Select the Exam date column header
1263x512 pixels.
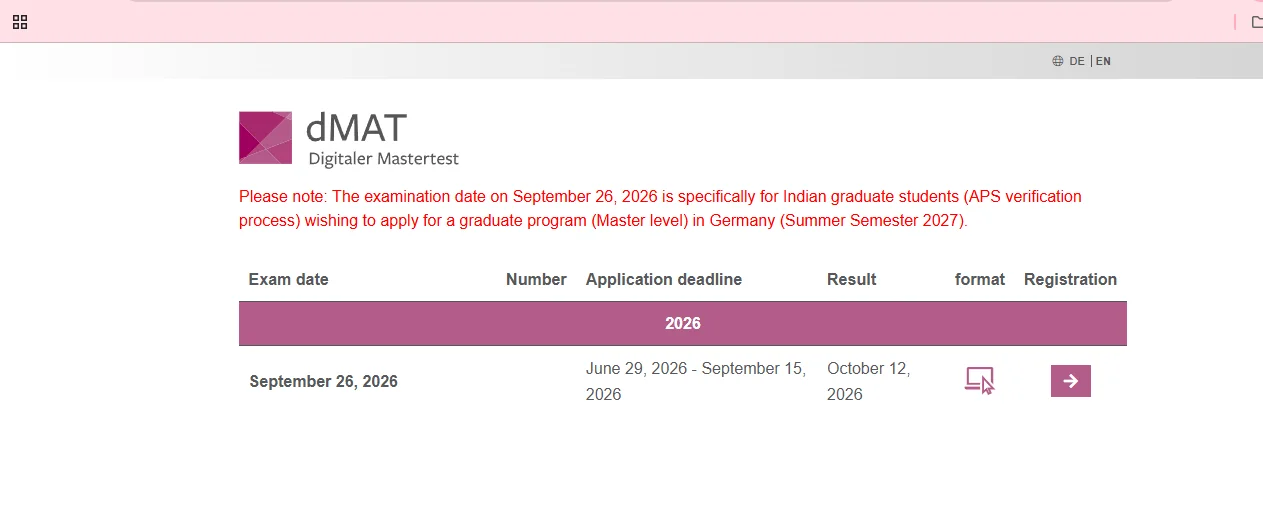pos(289,279)
